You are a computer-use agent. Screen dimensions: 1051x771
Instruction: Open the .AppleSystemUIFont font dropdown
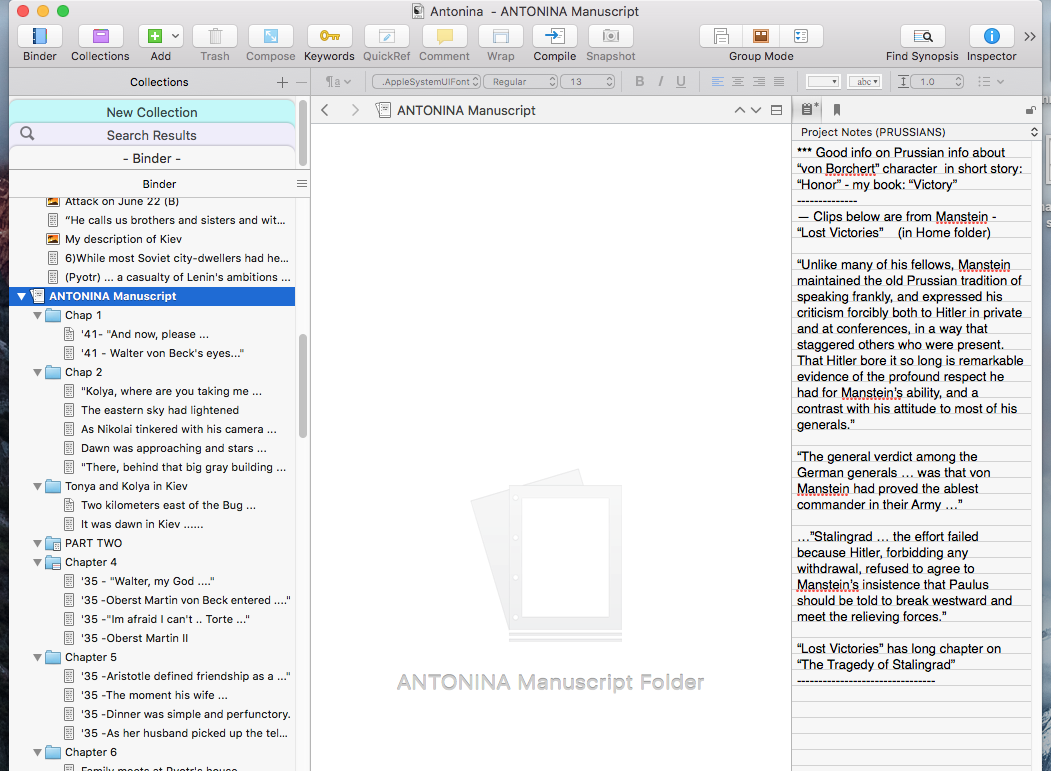pos(426,82)
